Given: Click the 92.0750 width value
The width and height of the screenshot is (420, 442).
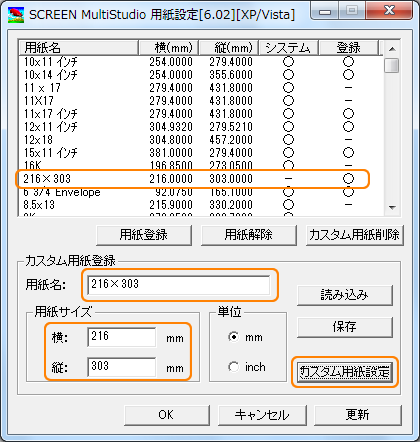Looking at the screenshot, I should (x=174, y=193).
